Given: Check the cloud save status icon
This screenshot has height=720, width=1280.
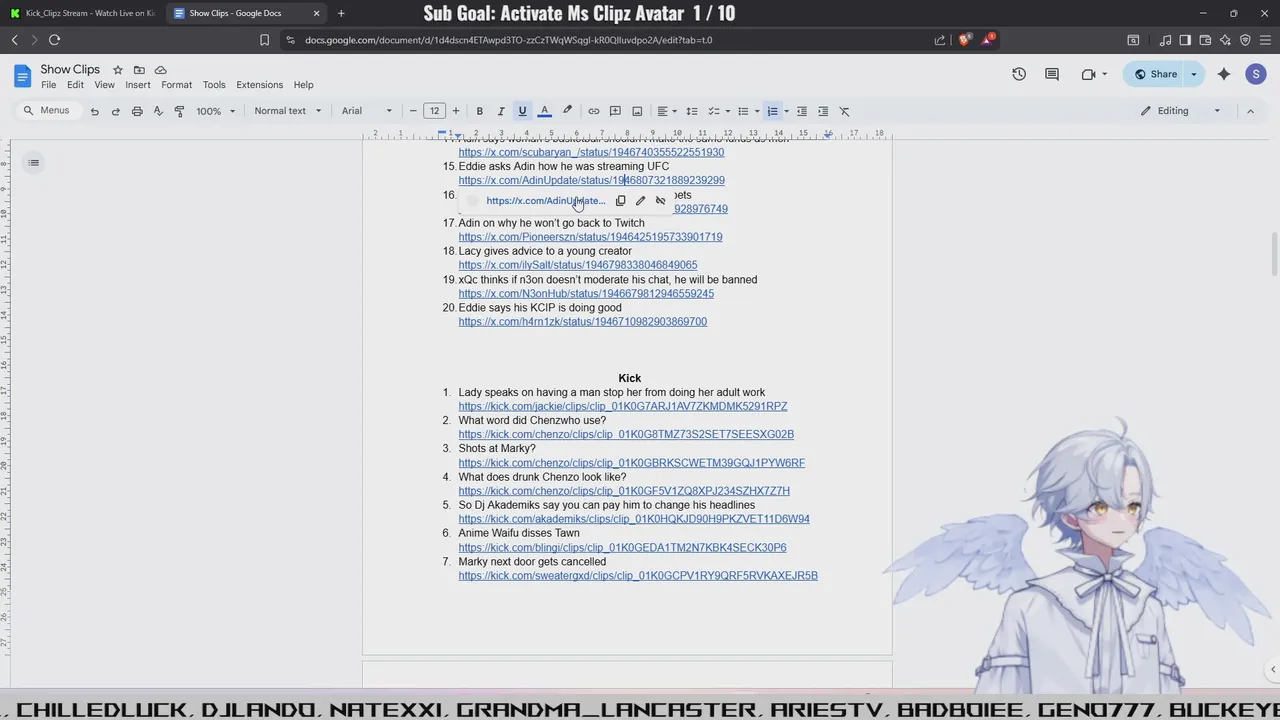Looking at the screenshot, I should click(x=160, y=70).
